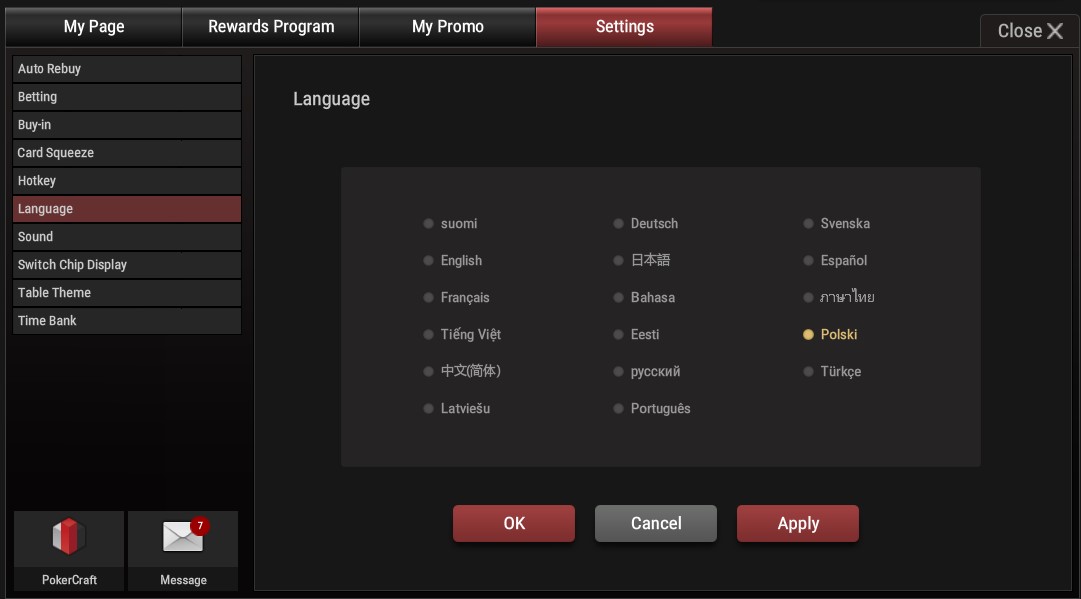
Task: Open the Rewards Program tab
Action: 271,27
